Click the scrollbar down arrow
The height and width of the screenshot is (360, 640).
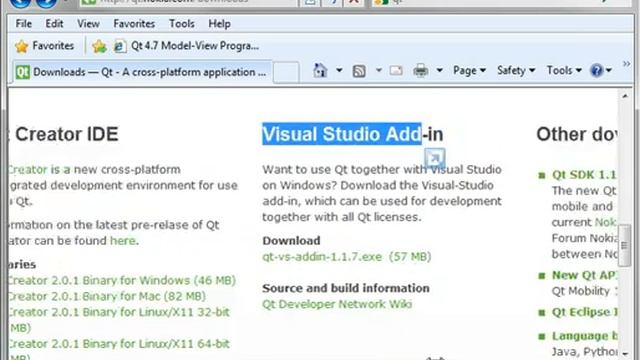pyautogui.click(x=625, y=353)
